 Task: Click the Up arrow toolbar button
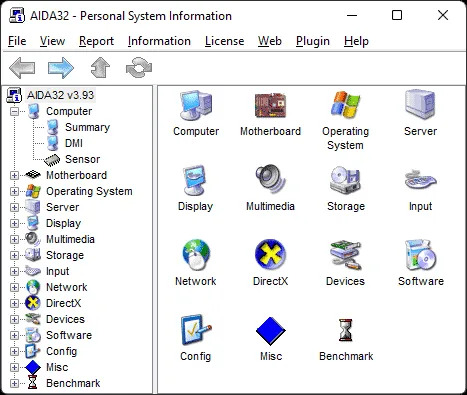tap(100, 68)
